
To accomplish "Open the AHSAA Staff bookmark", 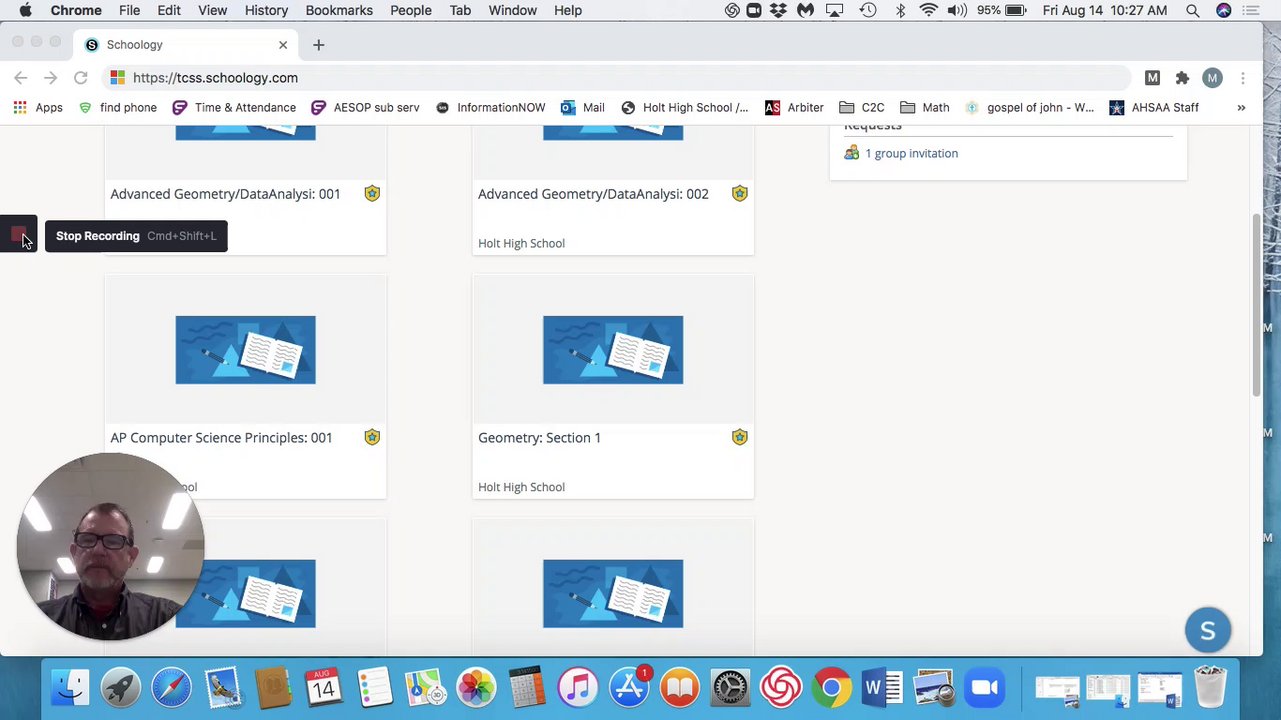I will point(1154,107).
